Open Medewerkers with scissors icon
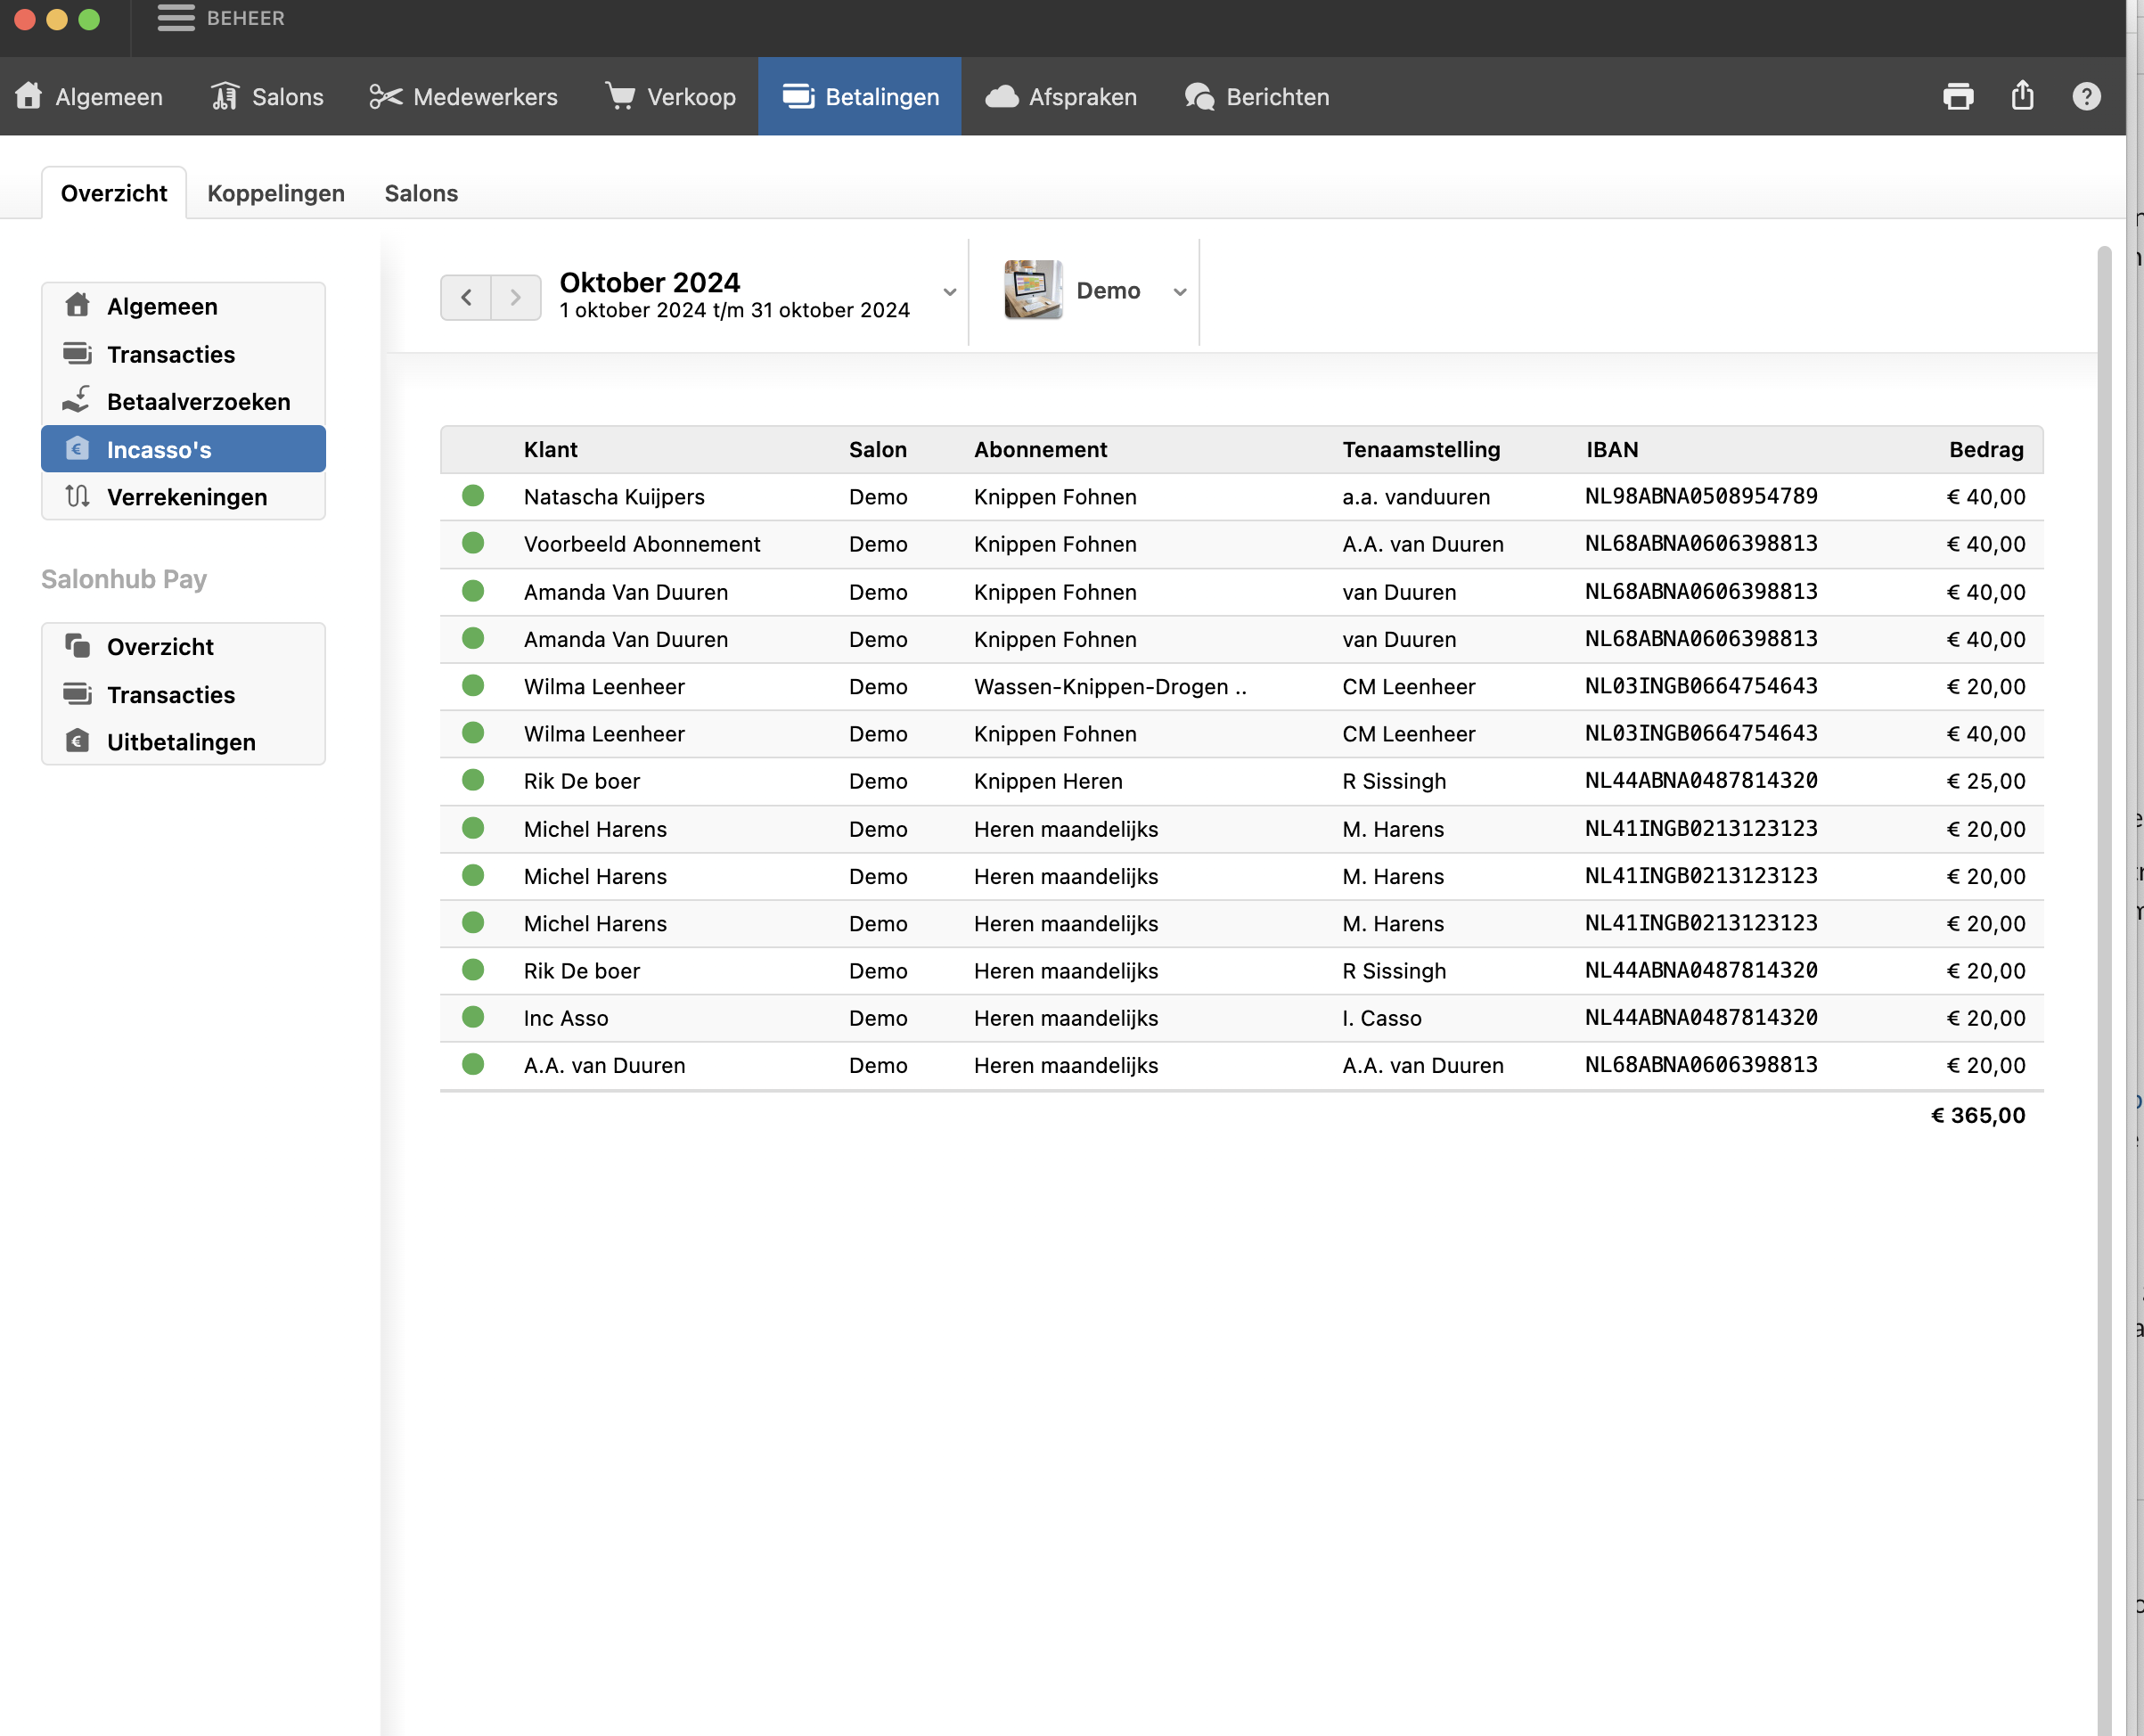 click(x=463, y=97)
